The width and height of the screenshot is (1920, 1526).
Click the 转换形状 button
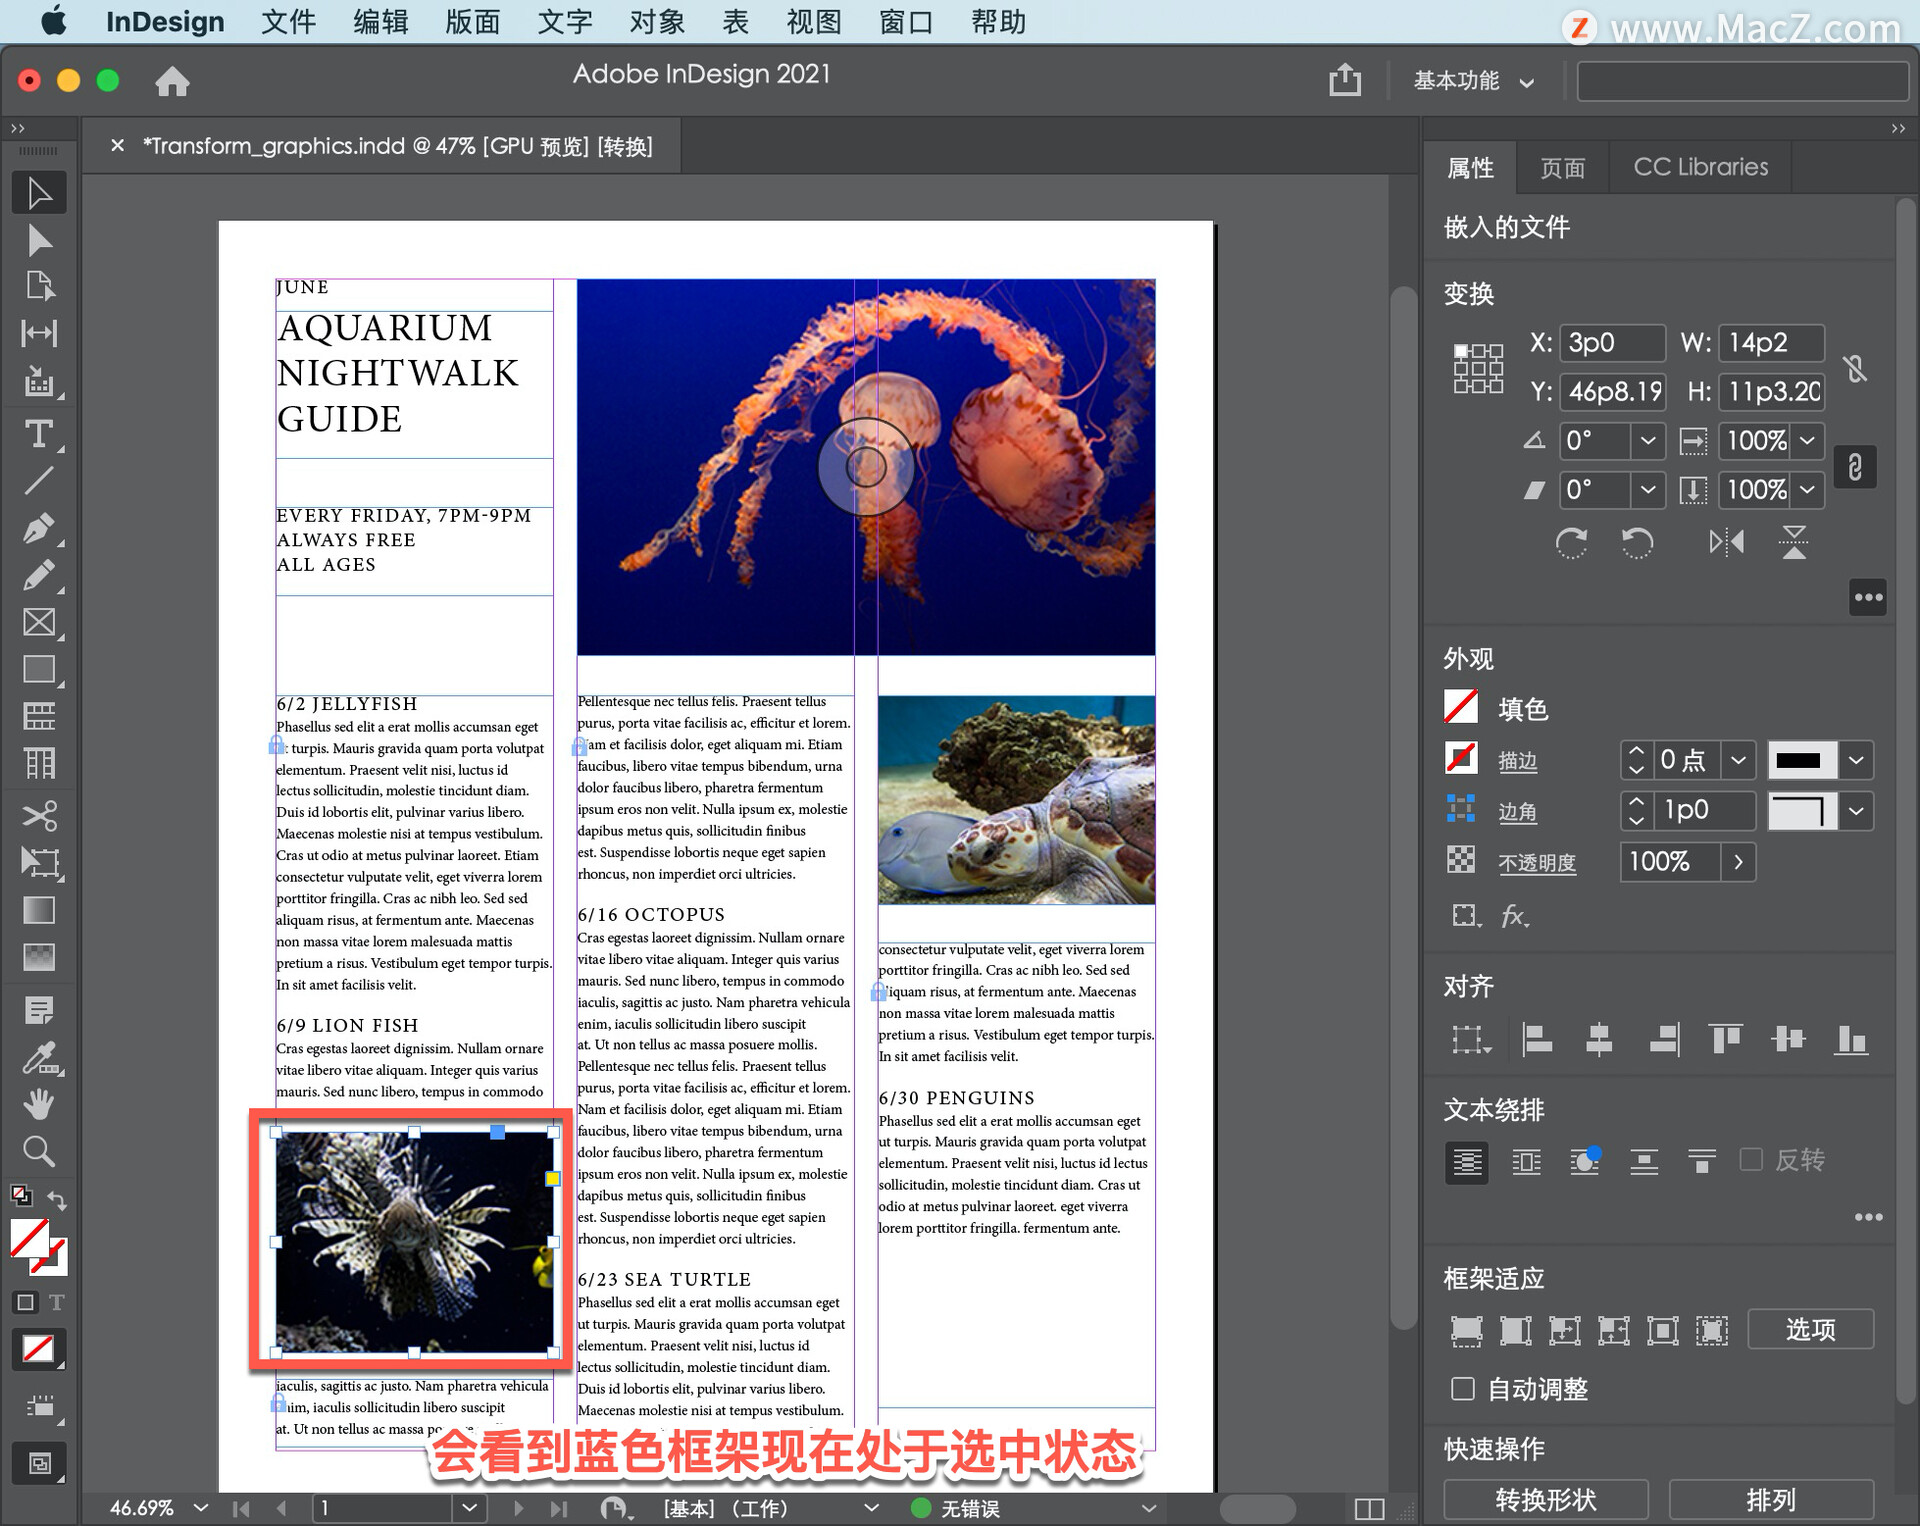[1545, 1499]
